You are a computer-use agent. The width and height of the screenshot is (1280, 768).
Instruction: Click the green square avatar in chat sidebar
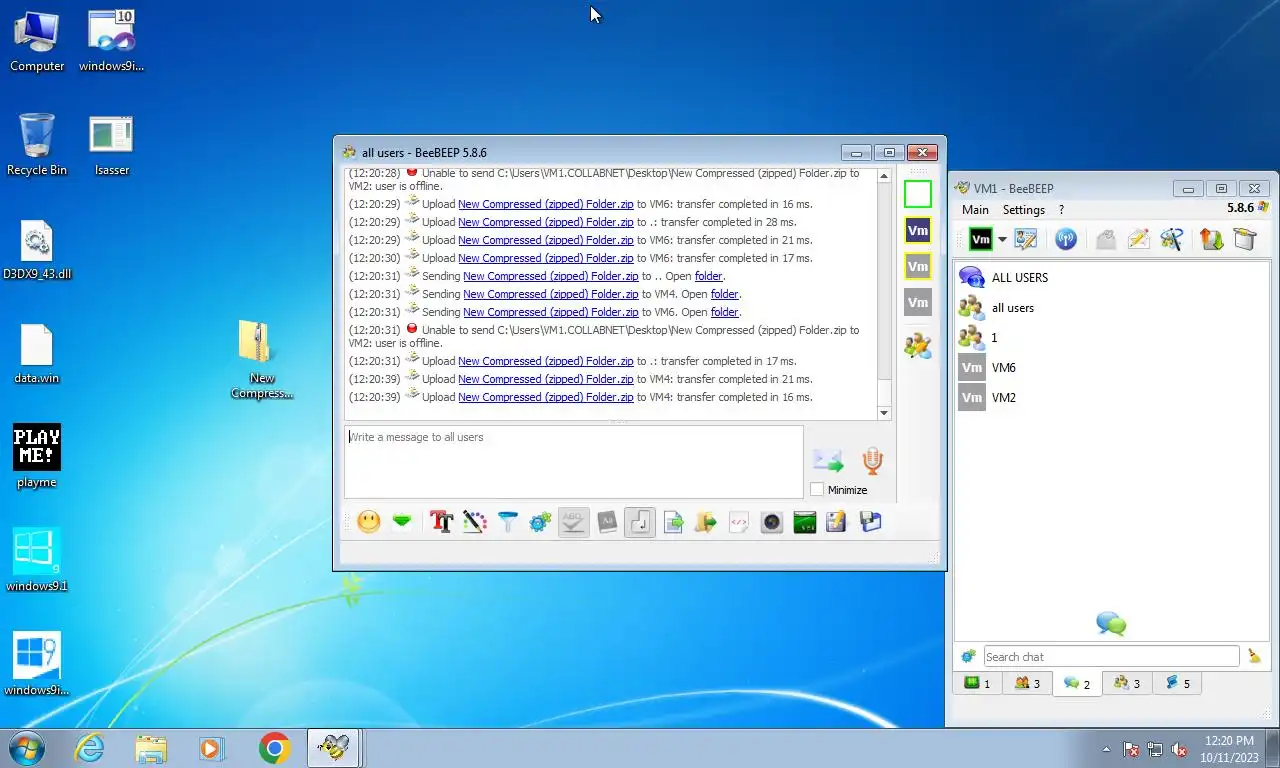click(917, 194)
